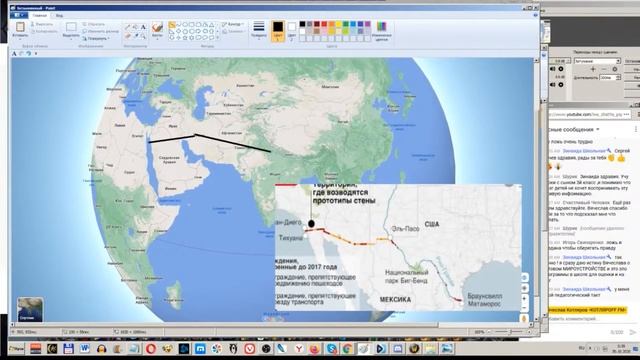Open Word from the taskbar
The width and height of the screenshot is (640, 360).
[x=84, y=349]
